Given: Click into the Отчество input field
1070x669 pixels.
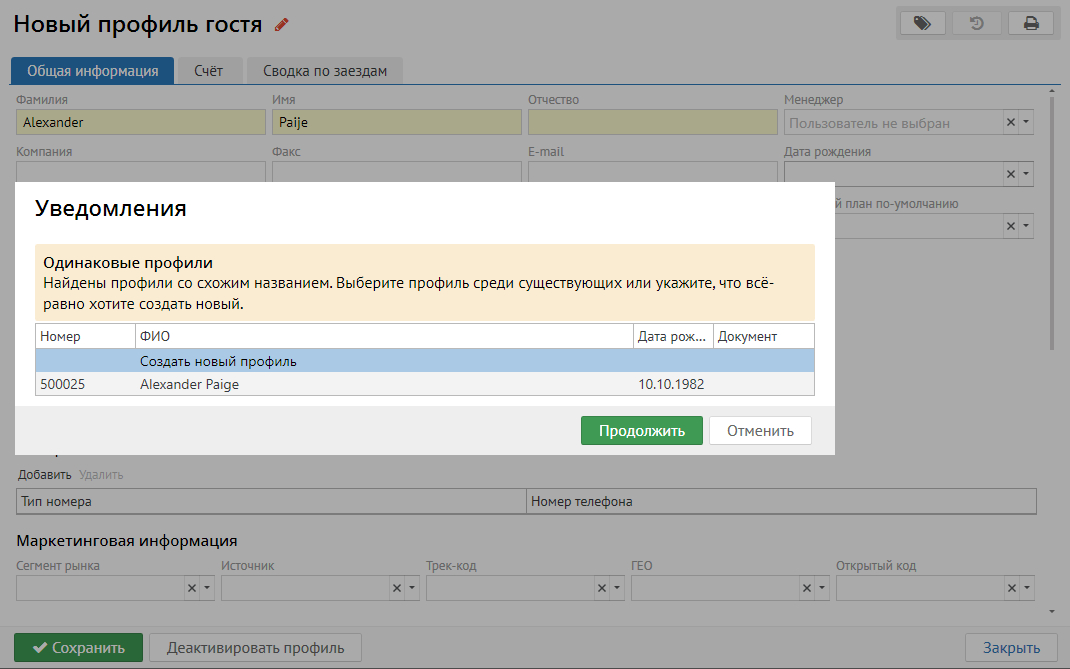Looking at the screenshot, I should point(652,122).
